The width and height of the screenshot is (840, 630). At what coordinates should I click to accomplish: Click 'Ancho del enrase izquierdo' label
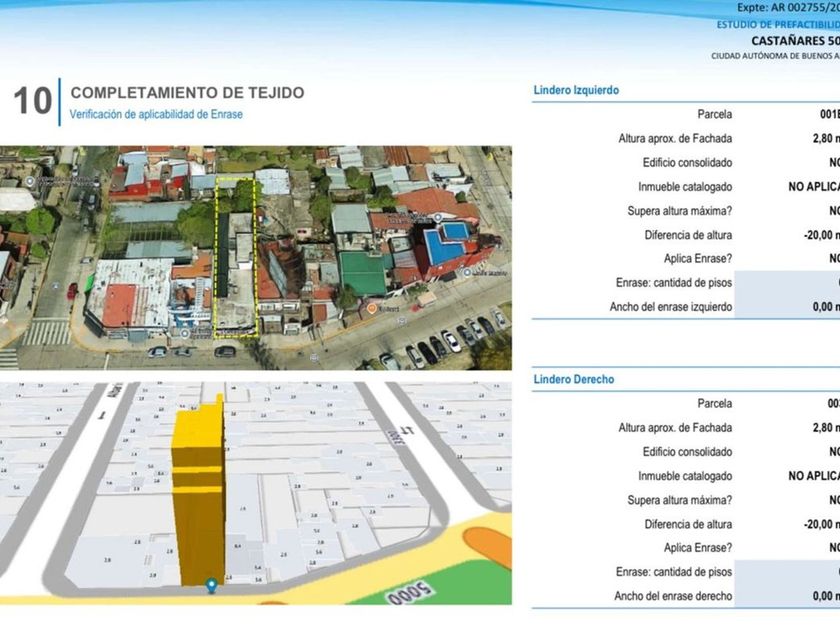[x=671, y=307]
